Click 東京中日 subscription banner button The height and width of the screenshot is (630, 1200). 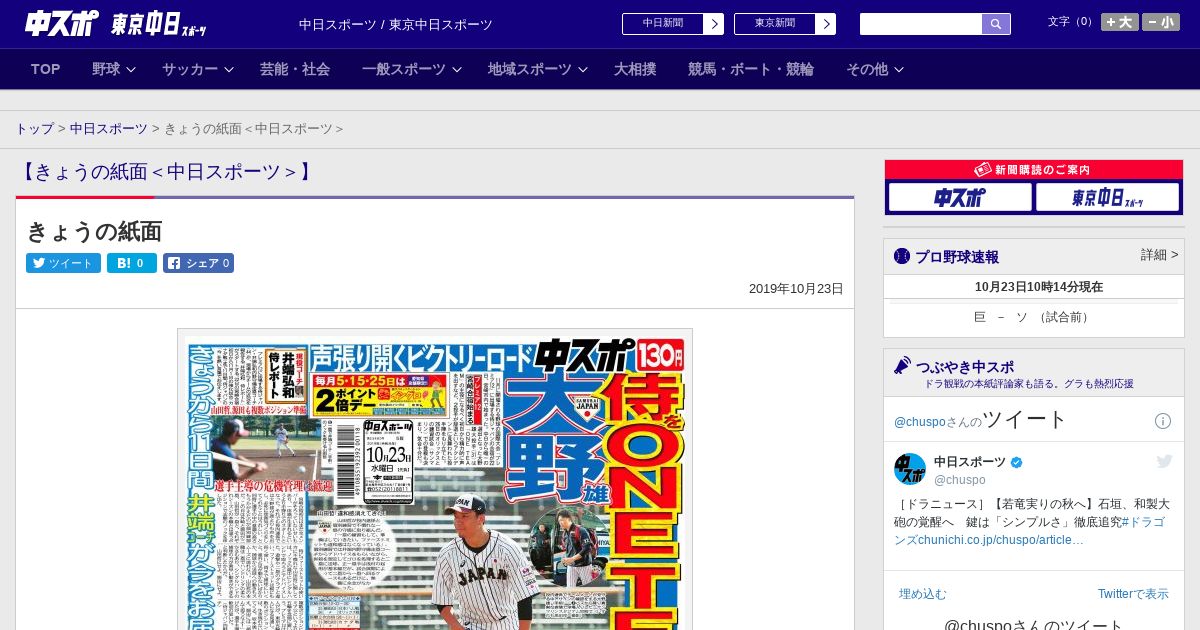(x=1108, y=198)
